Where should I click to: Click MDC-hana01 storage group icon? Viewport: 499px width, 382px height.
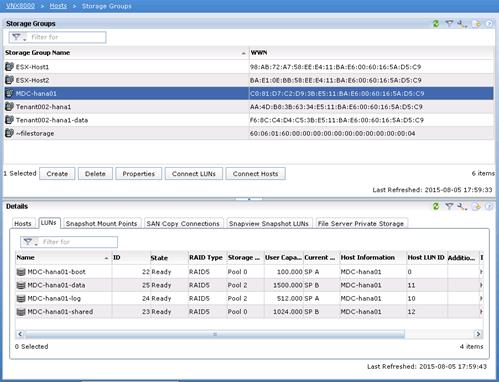[9, 93]
